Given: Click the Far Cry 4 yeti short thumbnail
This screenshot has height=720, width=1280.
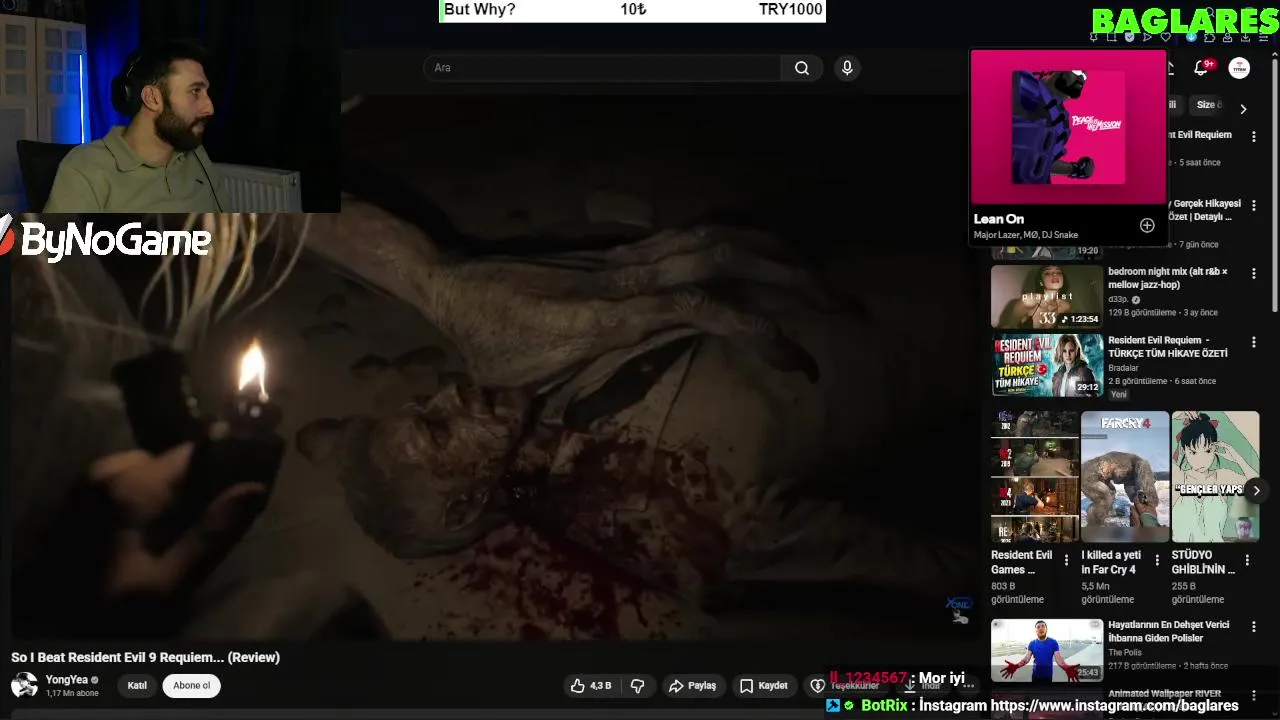Looking at the screenshot, I should tap(1125, 476).
